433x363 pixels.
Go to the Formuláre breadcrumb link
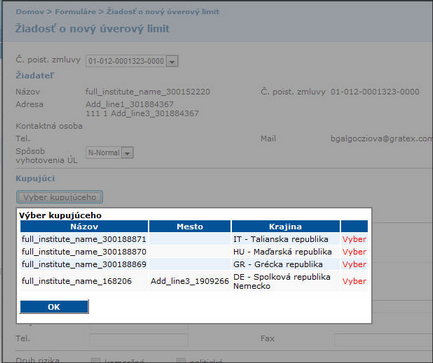[x=75, y=12]
